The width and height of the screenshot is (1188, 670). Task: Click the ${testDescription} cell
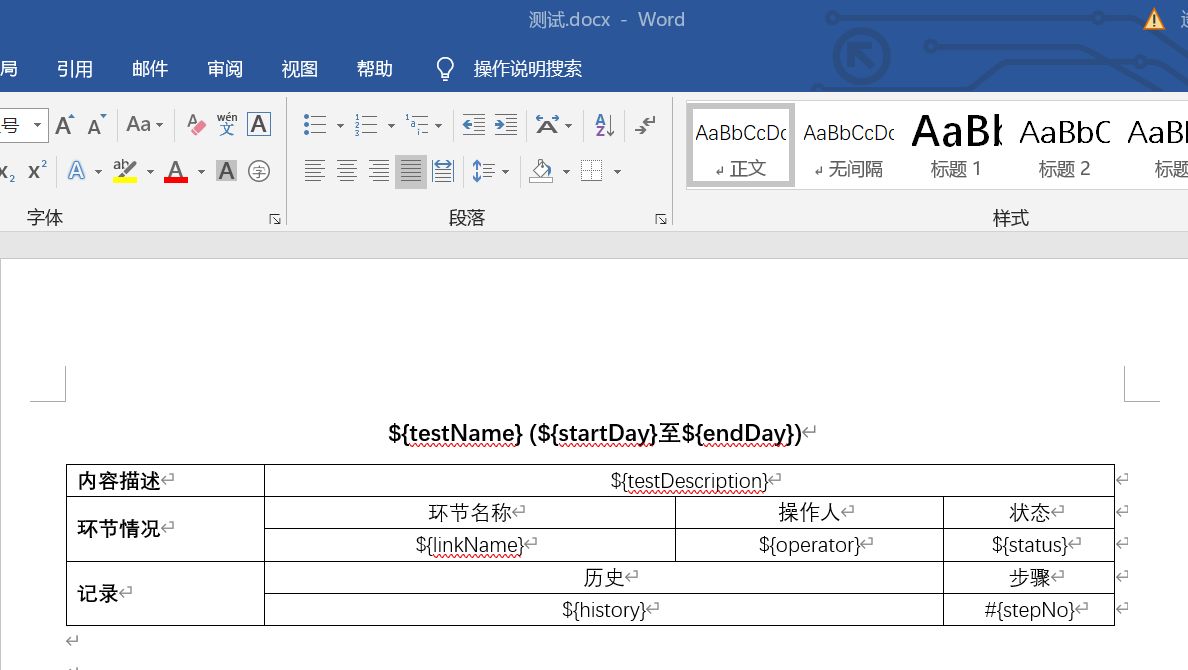pos(689,481)
